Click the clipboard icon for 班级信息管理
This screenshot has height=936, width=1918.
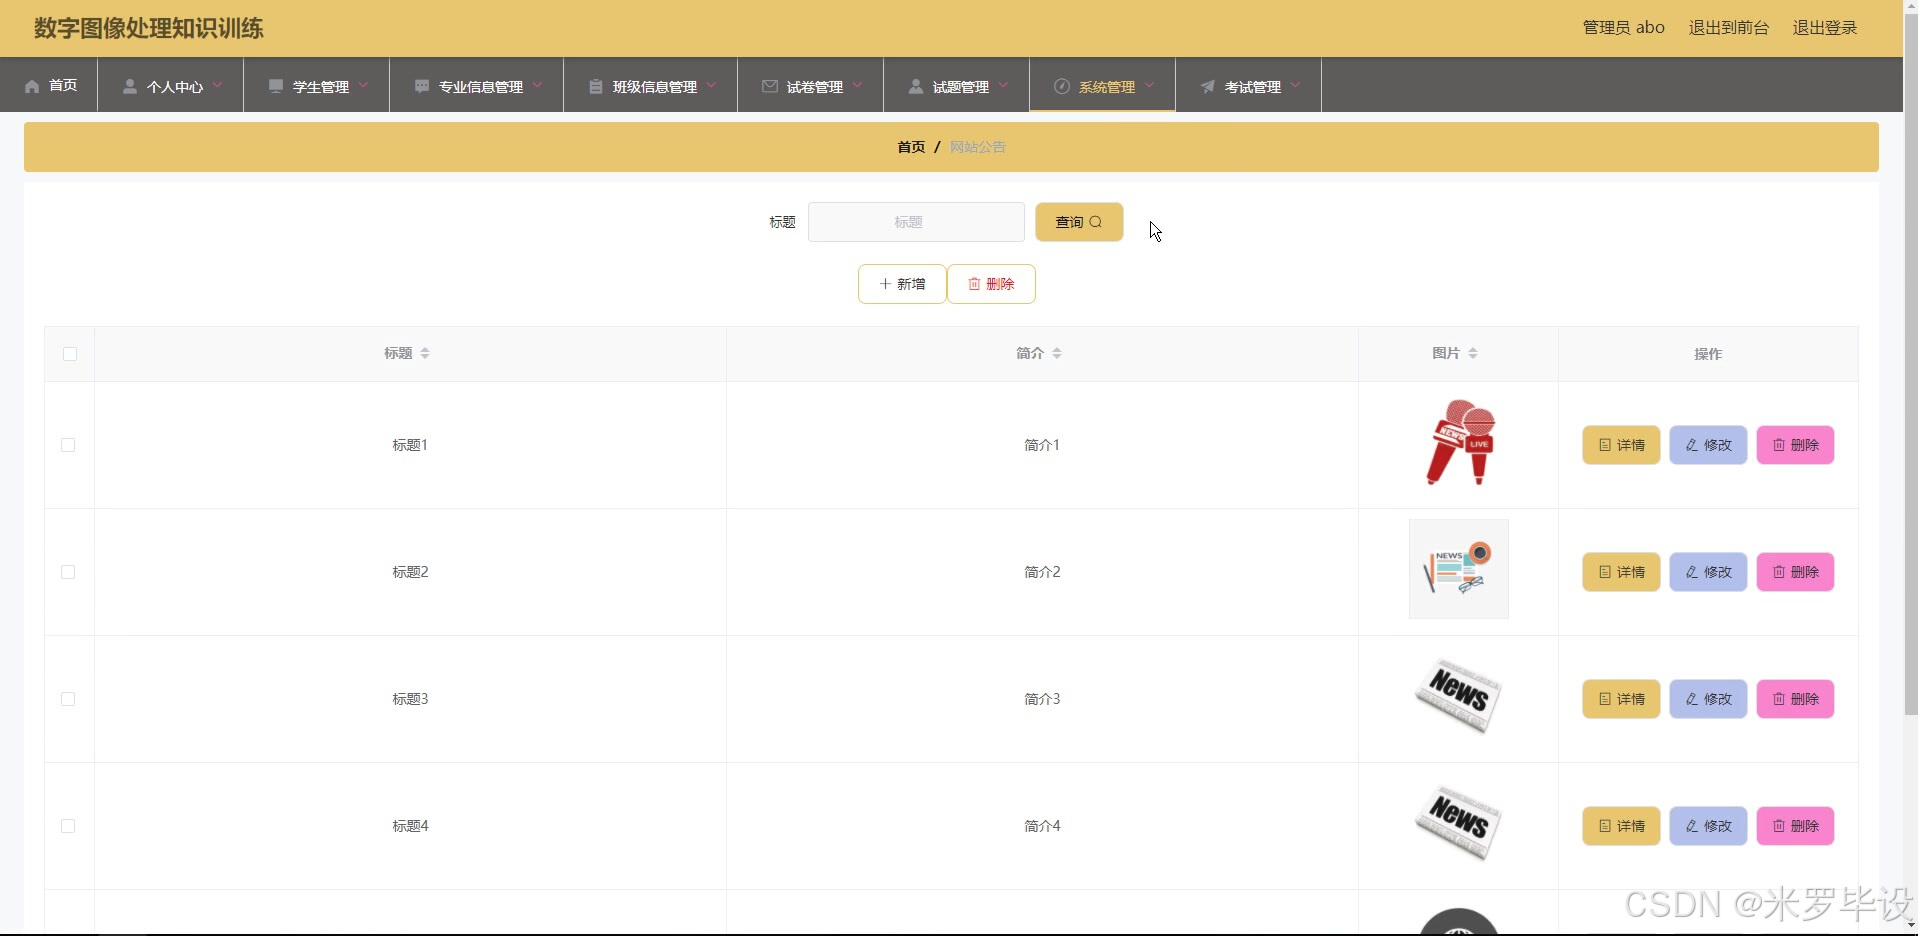click(596, 87)
